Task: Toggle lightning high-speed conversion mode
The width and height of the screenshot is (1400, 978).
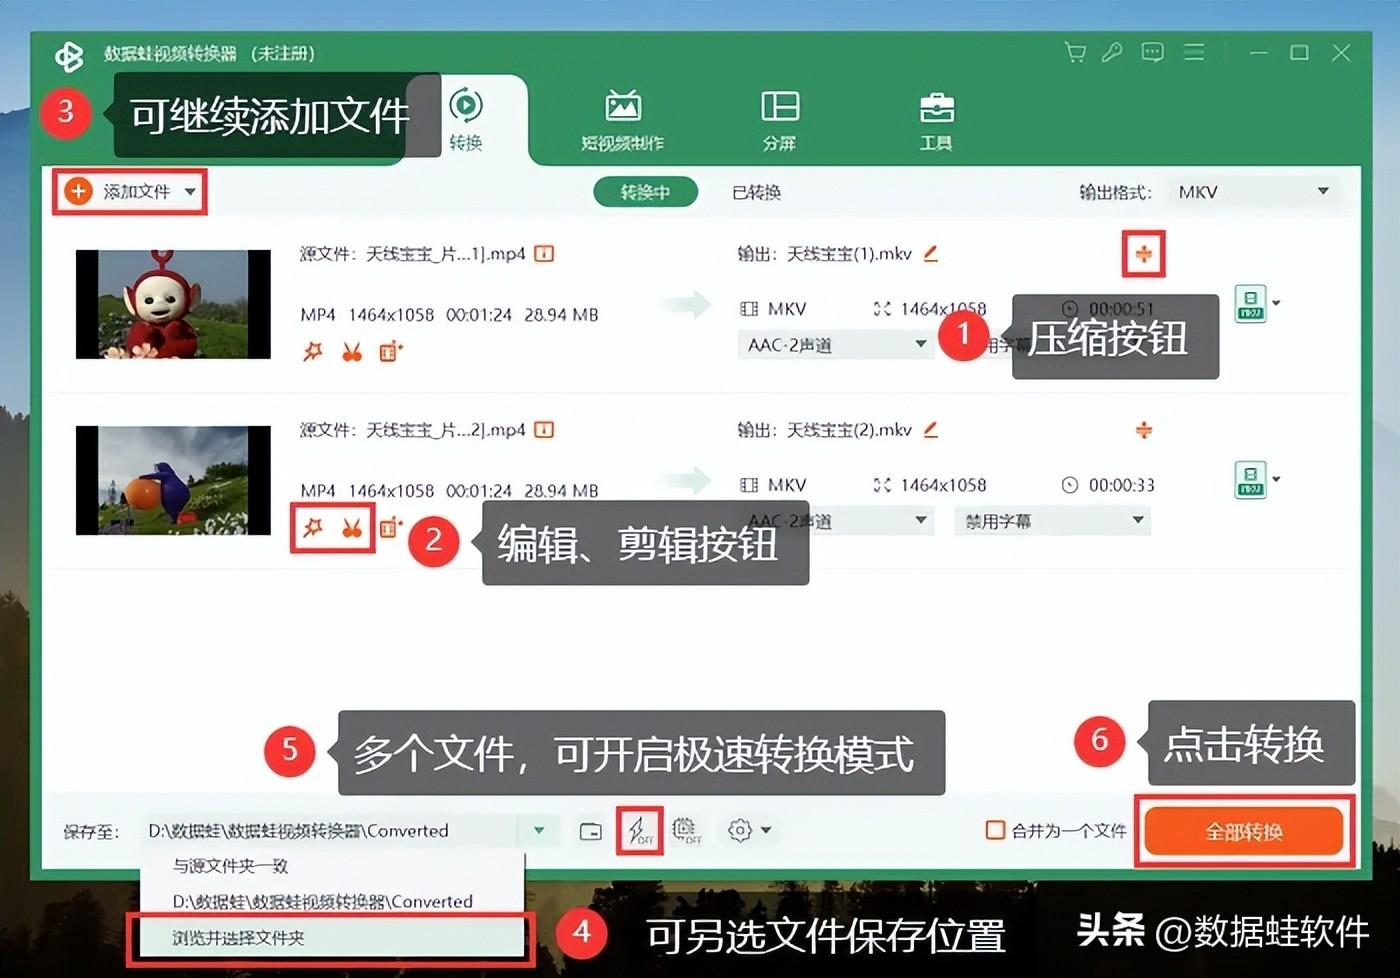Action: [640, 830]
